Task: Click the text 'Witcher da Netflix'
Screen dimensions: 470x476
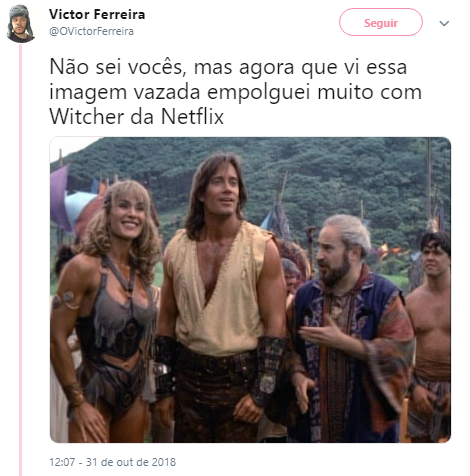Action: click(136, 117)
